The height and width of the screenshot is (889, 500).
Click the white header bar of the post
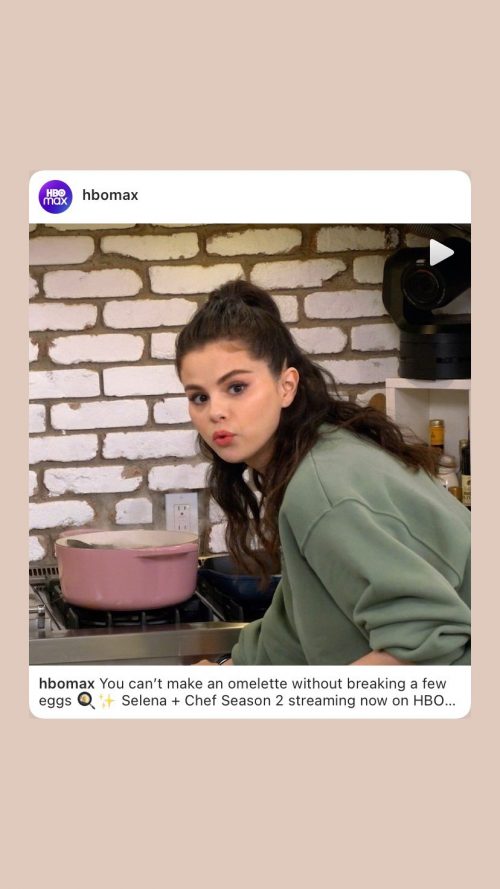tap(249, 197)
